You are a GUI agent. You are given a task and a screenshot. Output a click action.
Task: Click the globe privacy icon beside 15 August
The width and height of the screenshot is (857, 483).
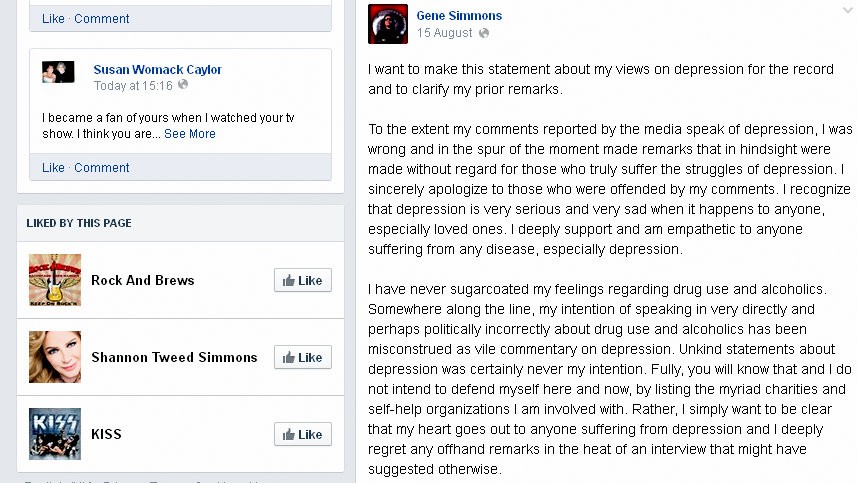(484, 33)
